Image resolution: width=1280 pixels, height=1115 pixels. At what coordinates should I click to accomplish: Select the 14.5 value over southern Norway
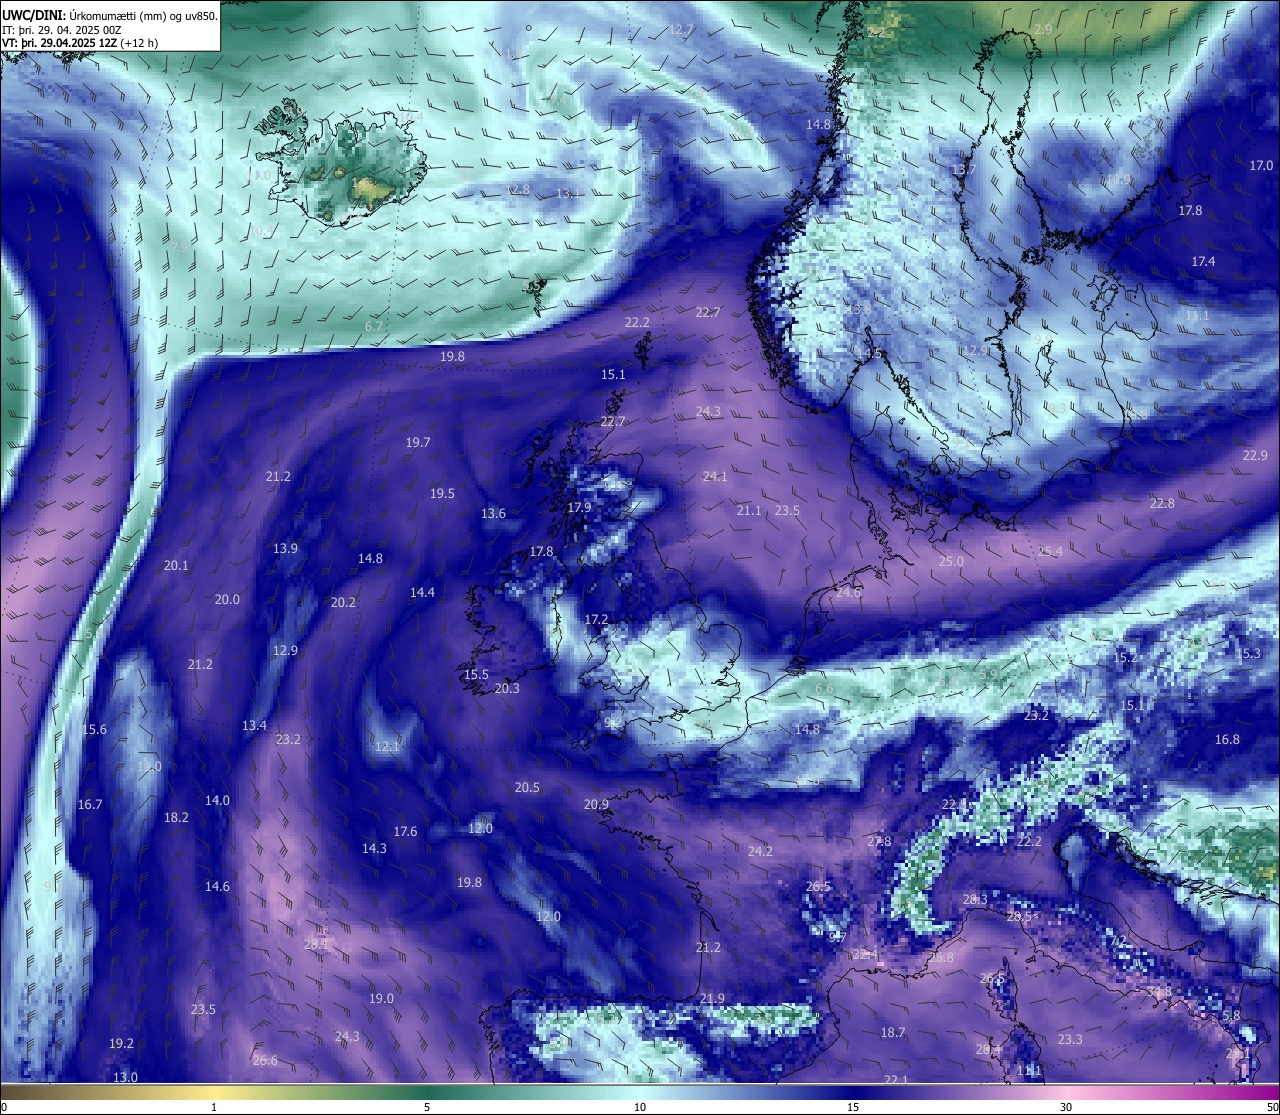(870, 353)
